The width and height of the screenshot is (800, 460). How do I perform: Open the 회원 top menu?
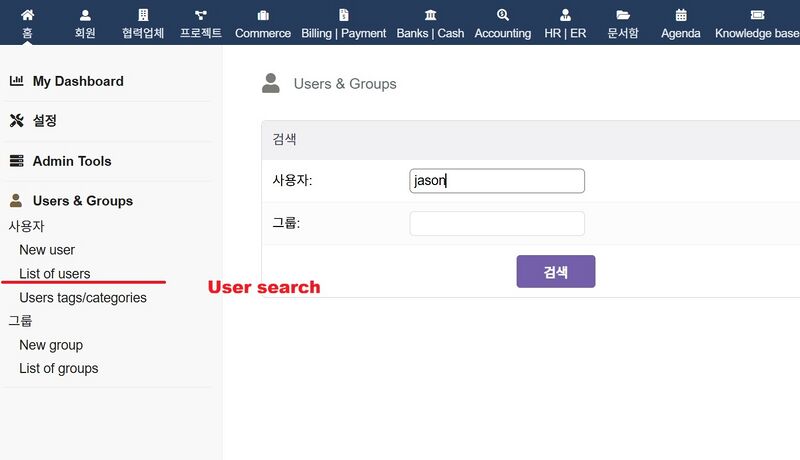pyautogui.click(x=85, y=33)
